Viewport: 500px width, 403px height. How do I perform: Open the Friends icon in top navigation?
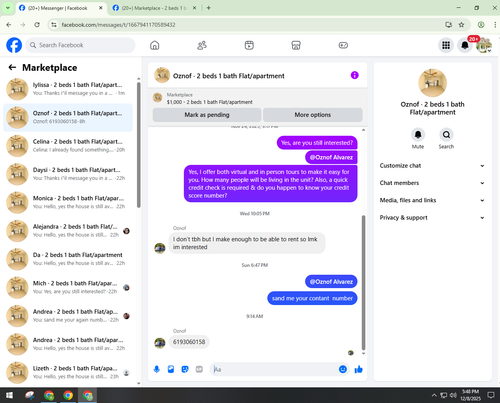click(202, 45)
